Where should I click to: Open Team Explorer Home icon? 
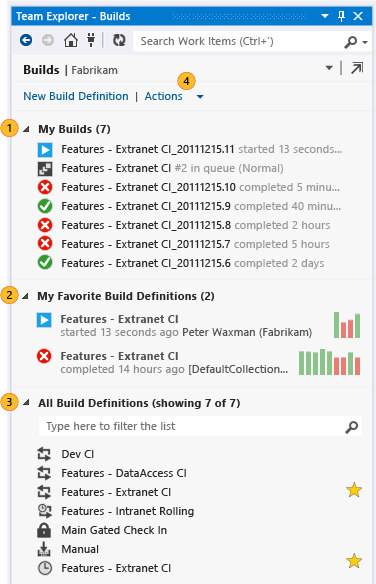click(x=71, y=40)
